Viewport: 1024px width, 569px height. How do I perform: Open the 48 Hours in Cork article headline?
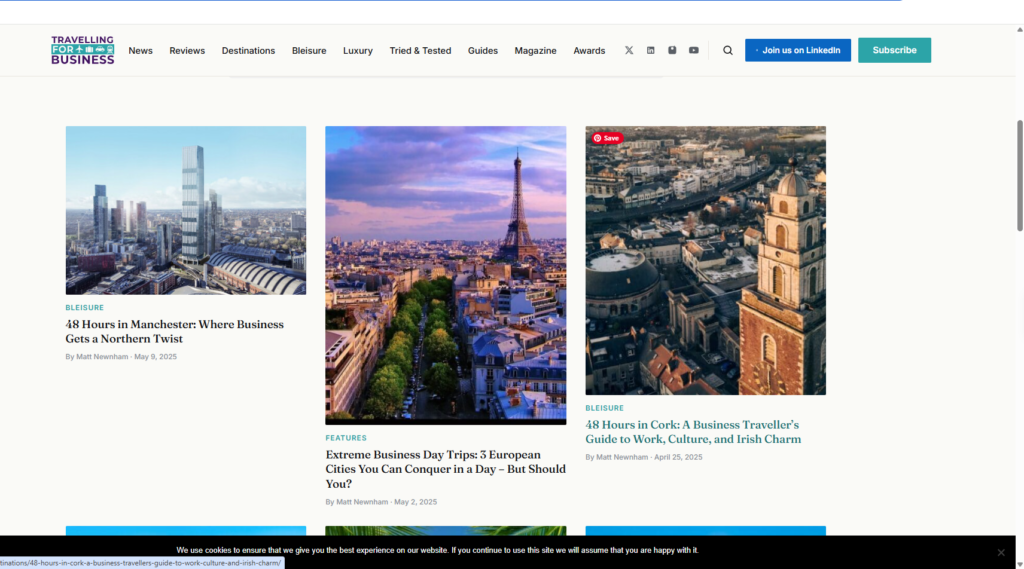693,432
